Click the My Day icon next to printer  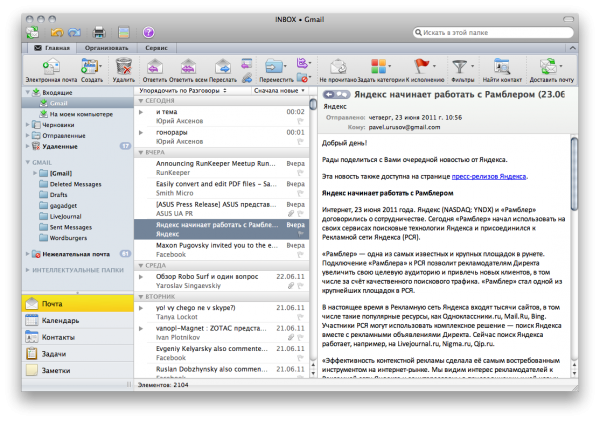click(x=124, y=33)
